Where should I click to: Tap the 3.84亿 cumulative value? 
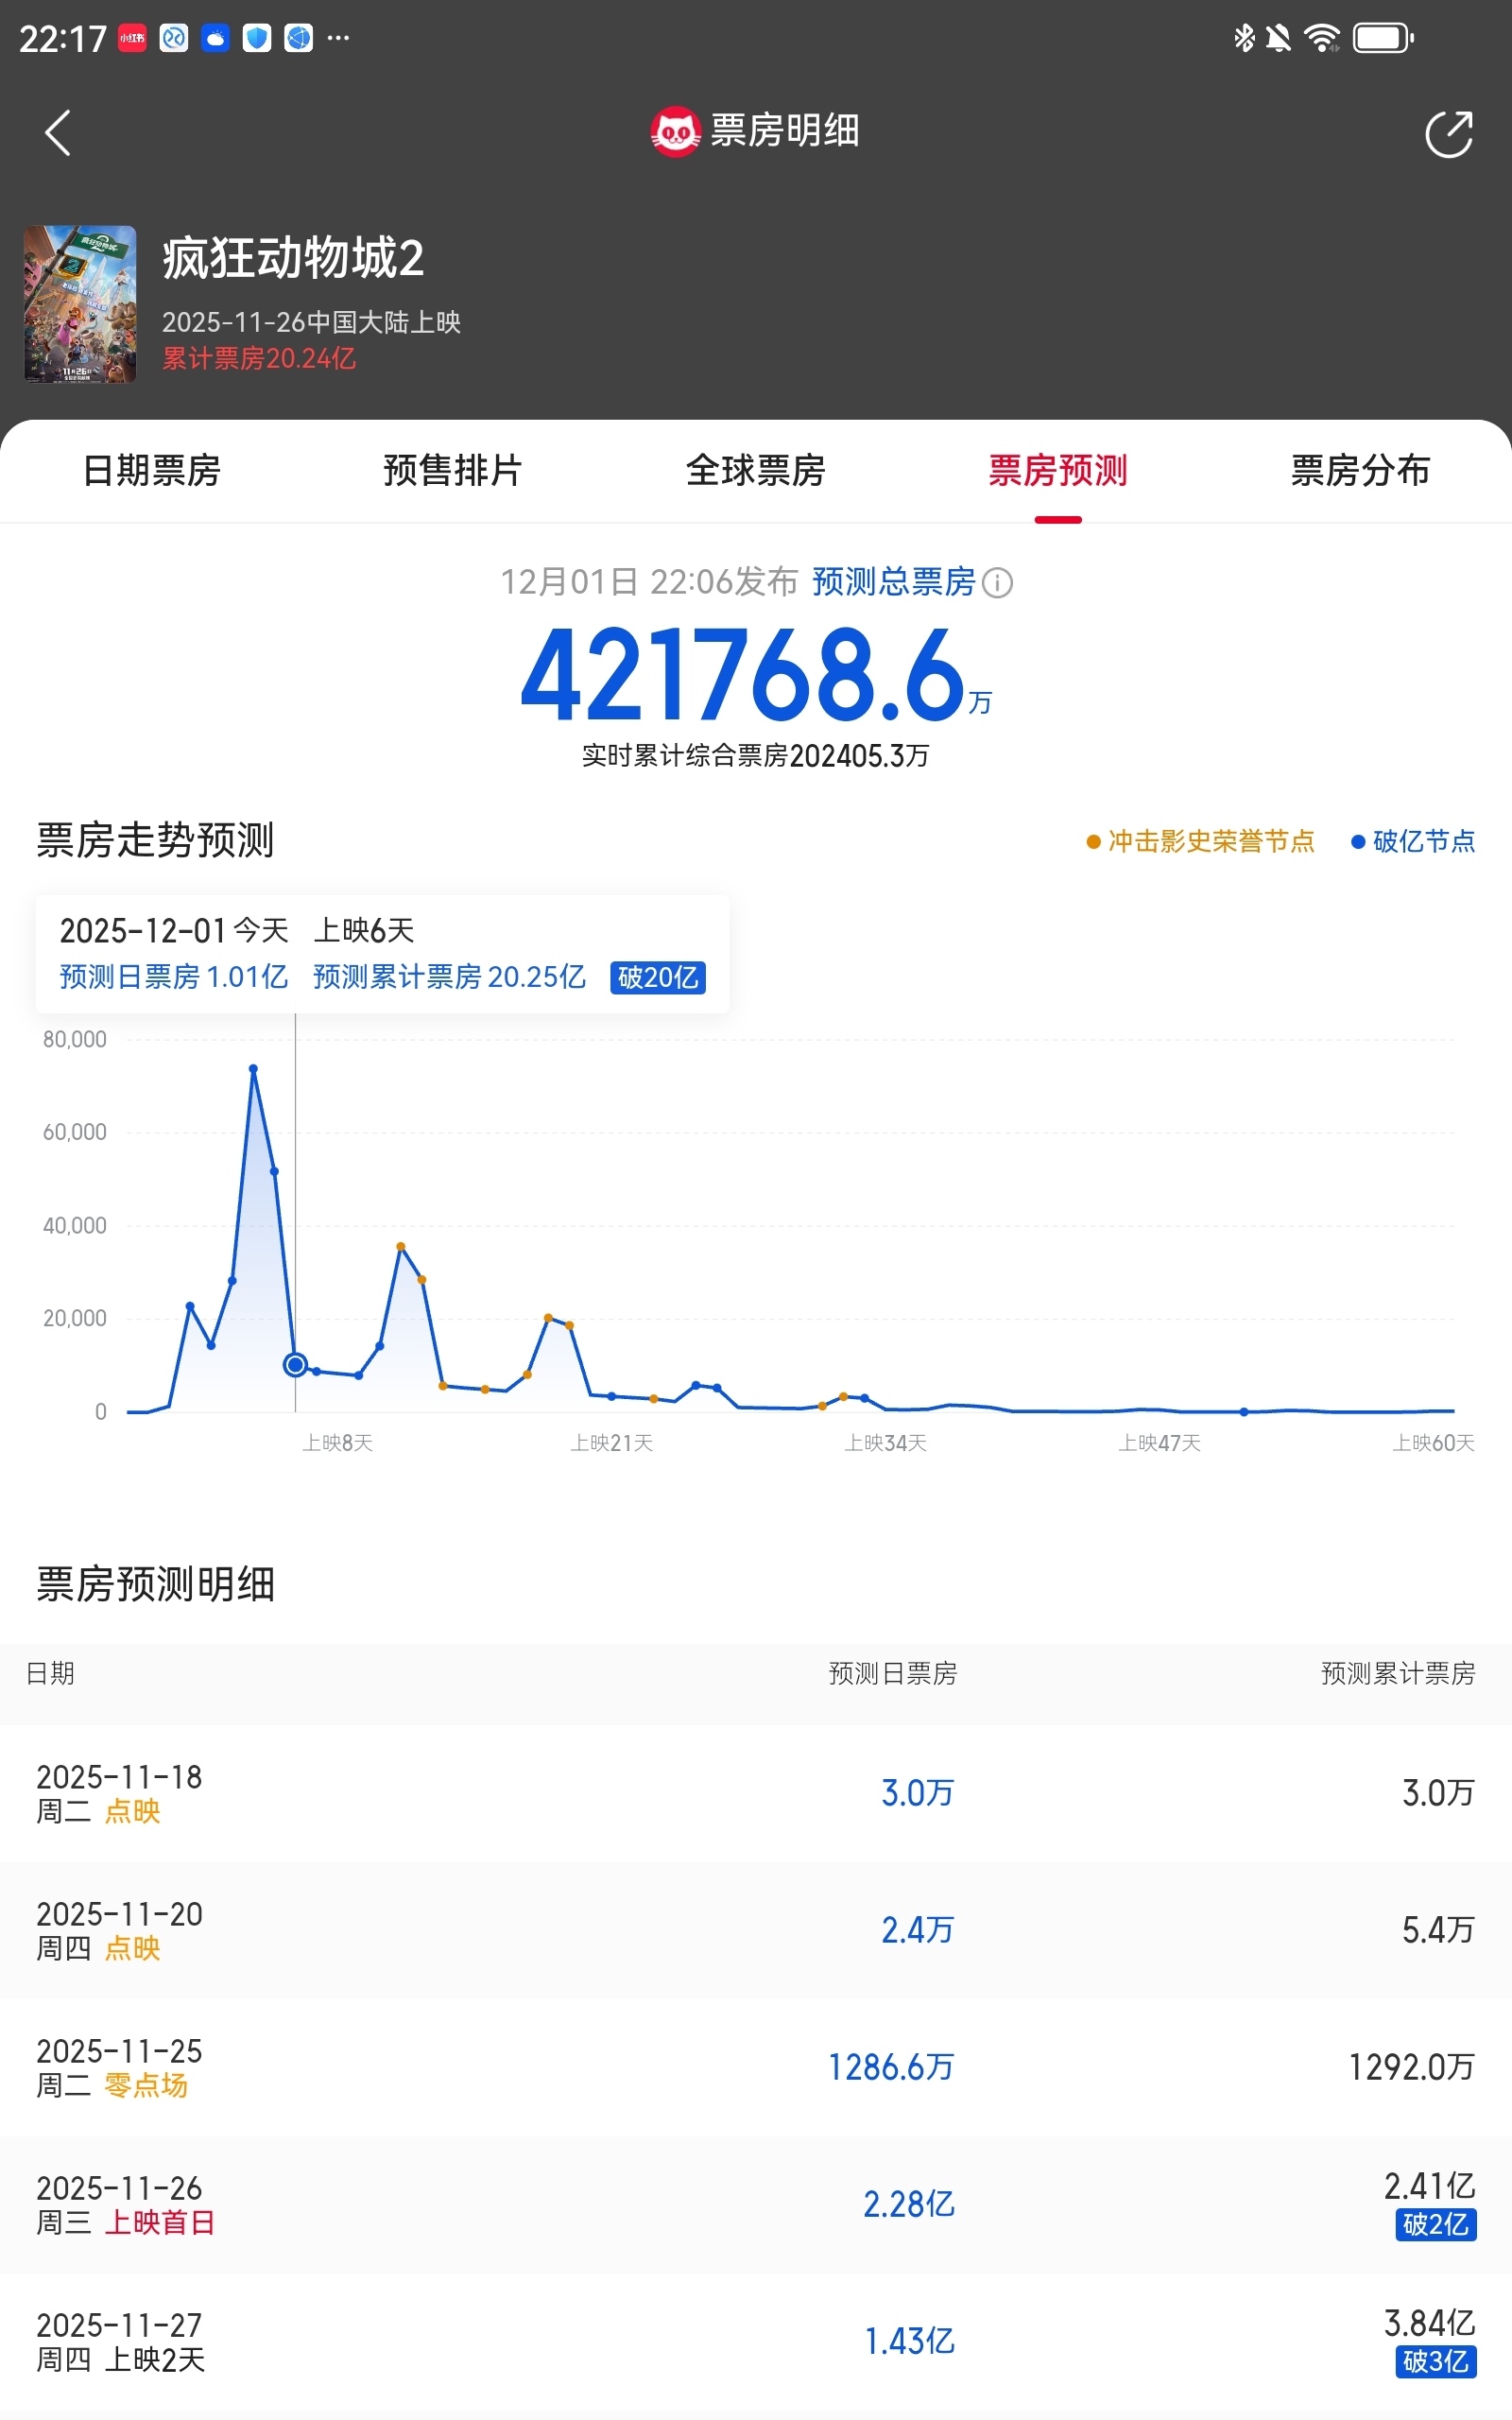coord(1430,2323)
